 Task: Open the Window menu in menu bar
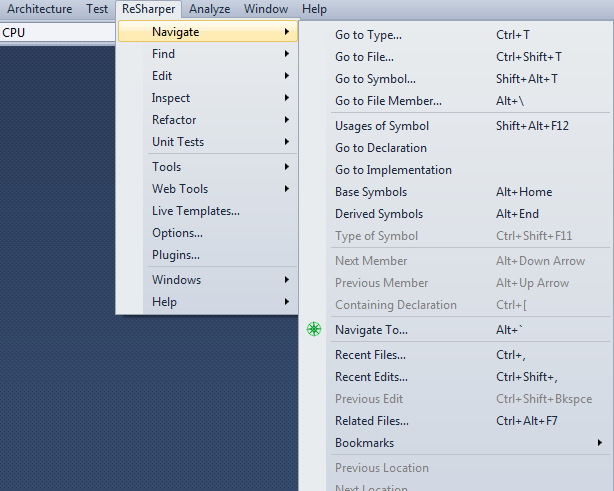[x=266, y=9]
